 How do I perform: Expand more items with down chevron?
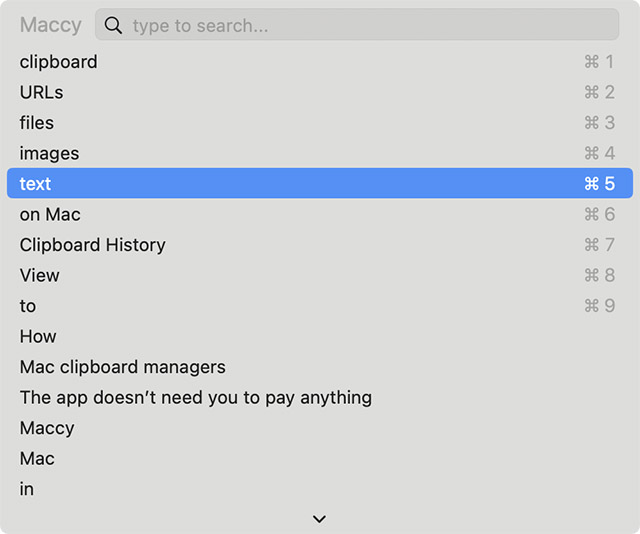coord(320,519)
